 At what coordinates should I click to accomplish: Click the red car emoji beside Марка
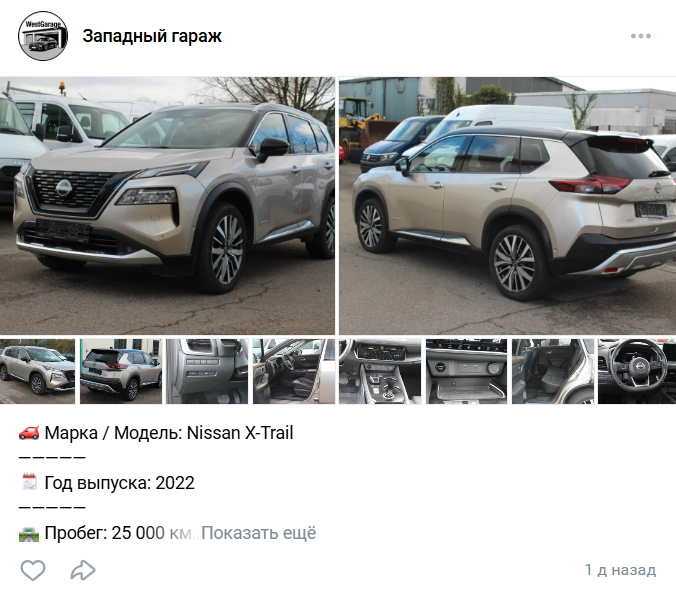(x=29, y=432)
